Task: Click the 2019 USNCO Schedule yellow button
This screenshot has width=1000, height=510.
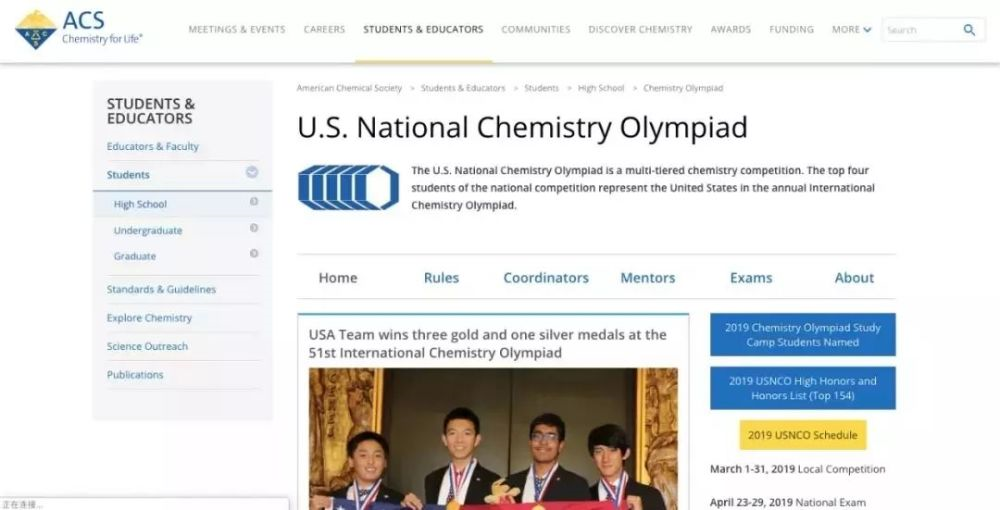Action: click(803, 435)
